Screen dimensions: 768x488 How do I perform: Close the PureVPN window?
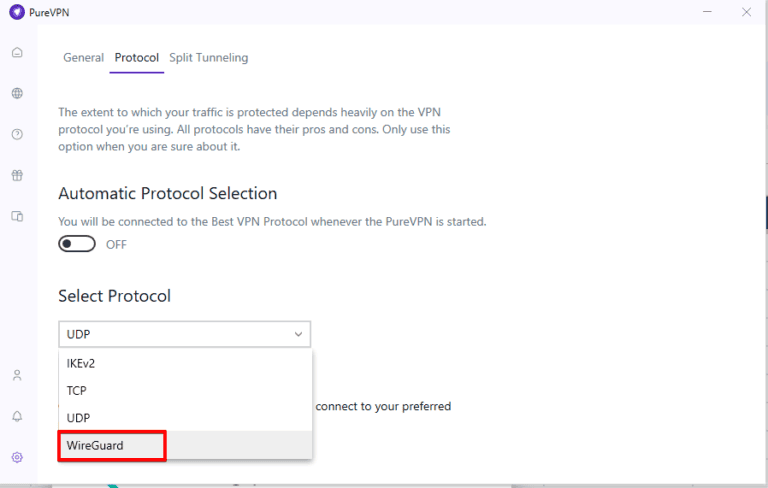746,12
